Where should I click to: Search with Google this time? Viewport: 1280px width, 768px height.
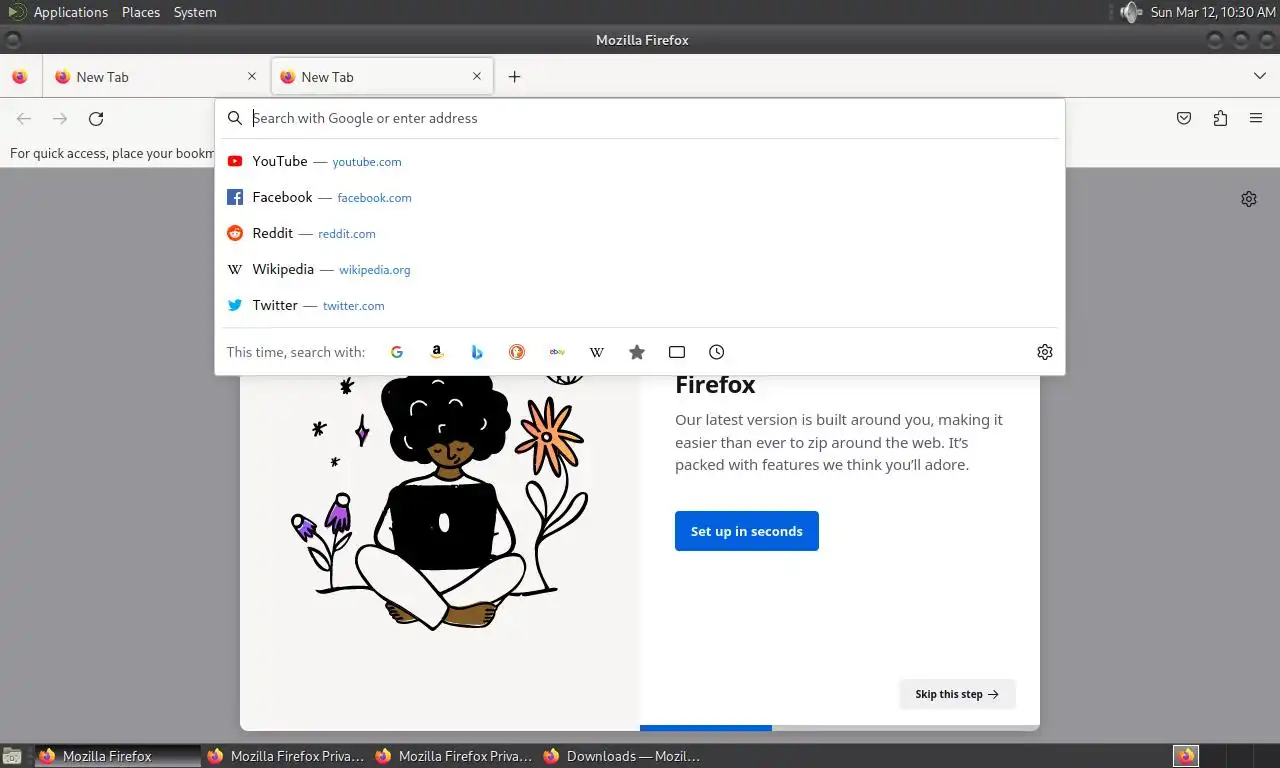397,352
